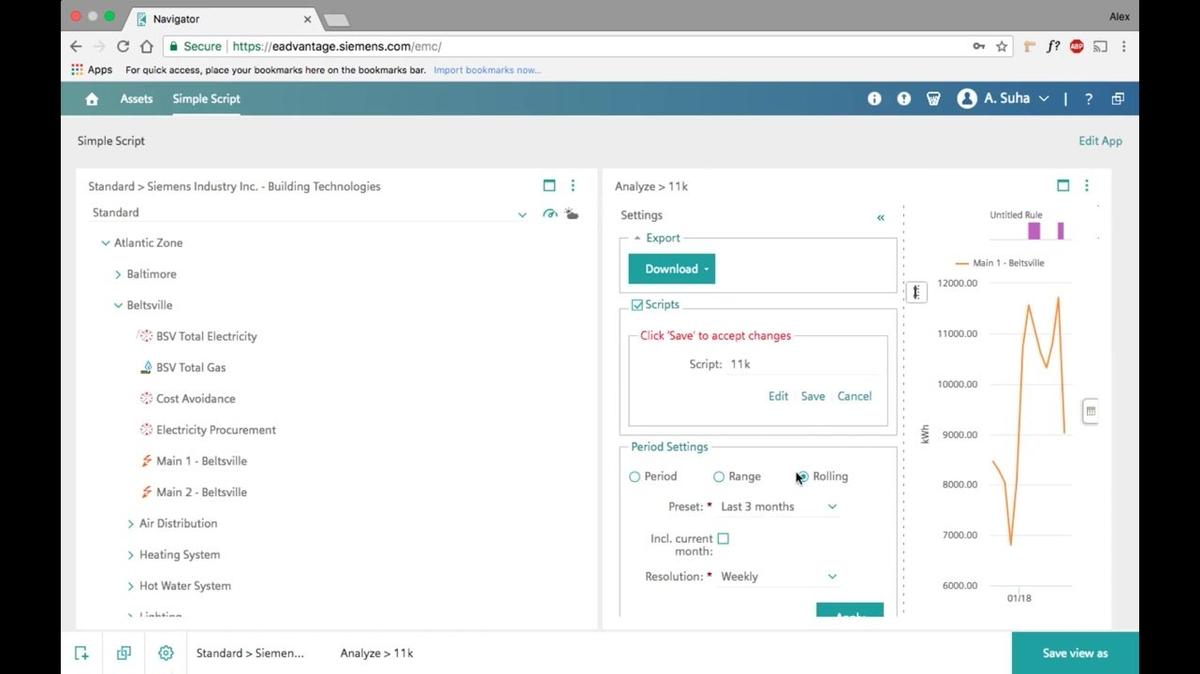This screenshot has height=674, width=1200.
Task: Enable the Incl. current month checkbox
Action: tap(723, 538)
